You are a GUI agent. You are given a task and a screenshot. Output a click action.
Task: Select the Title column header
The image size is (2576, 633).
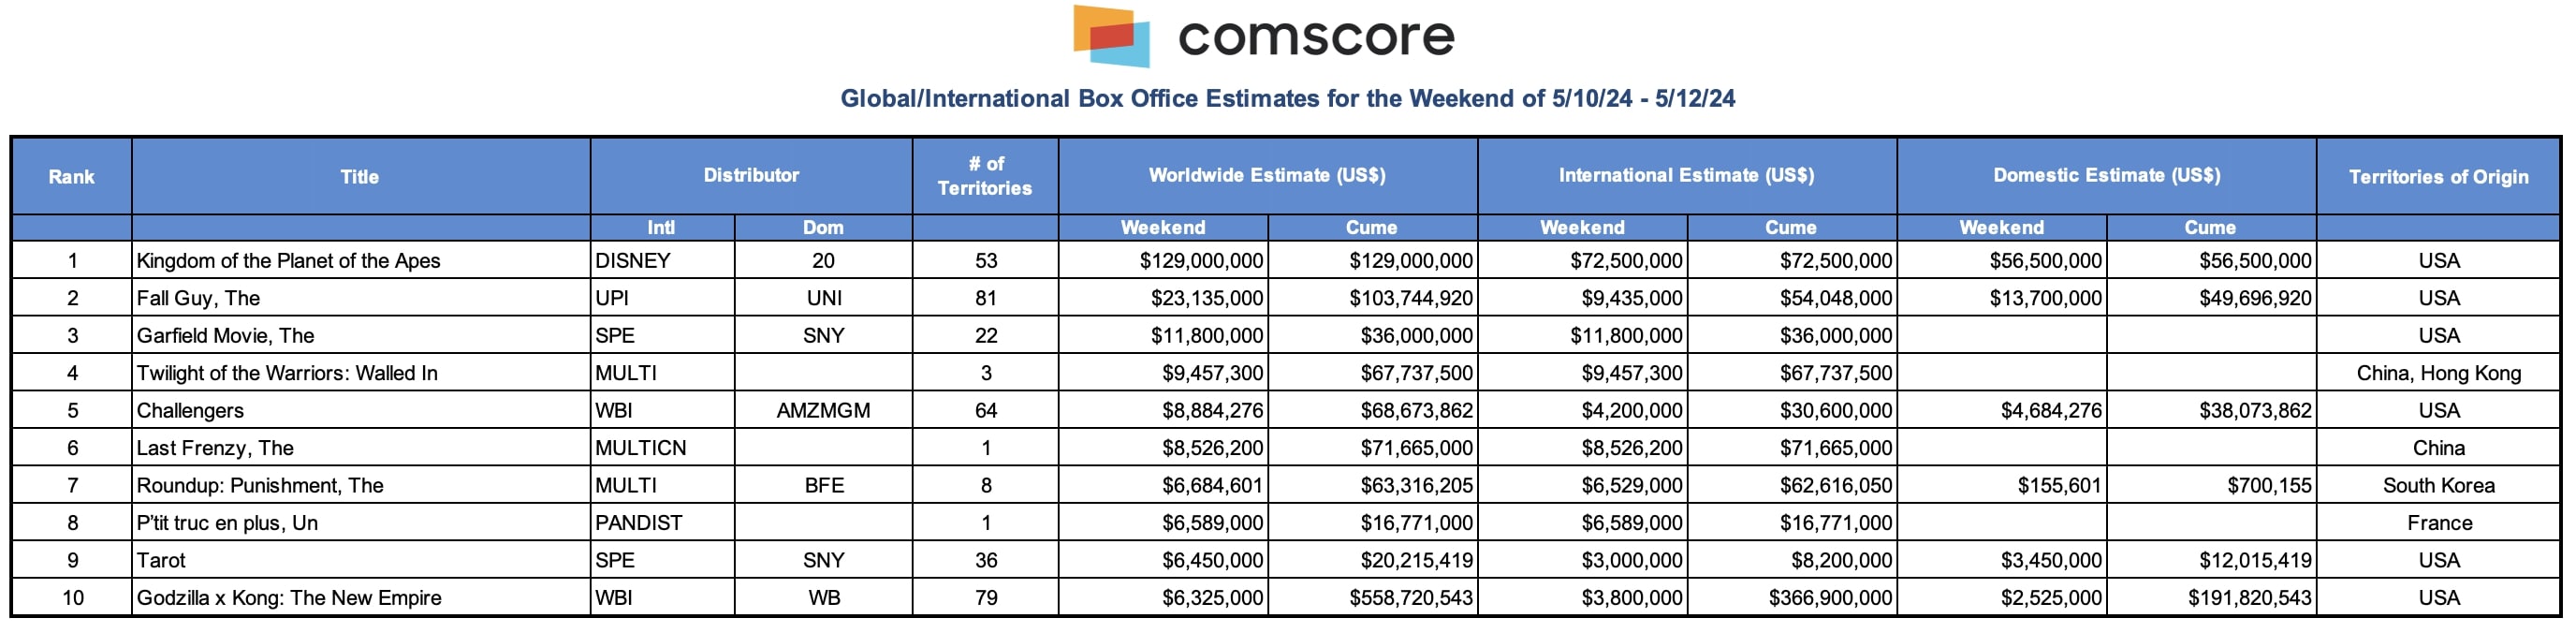359,177
